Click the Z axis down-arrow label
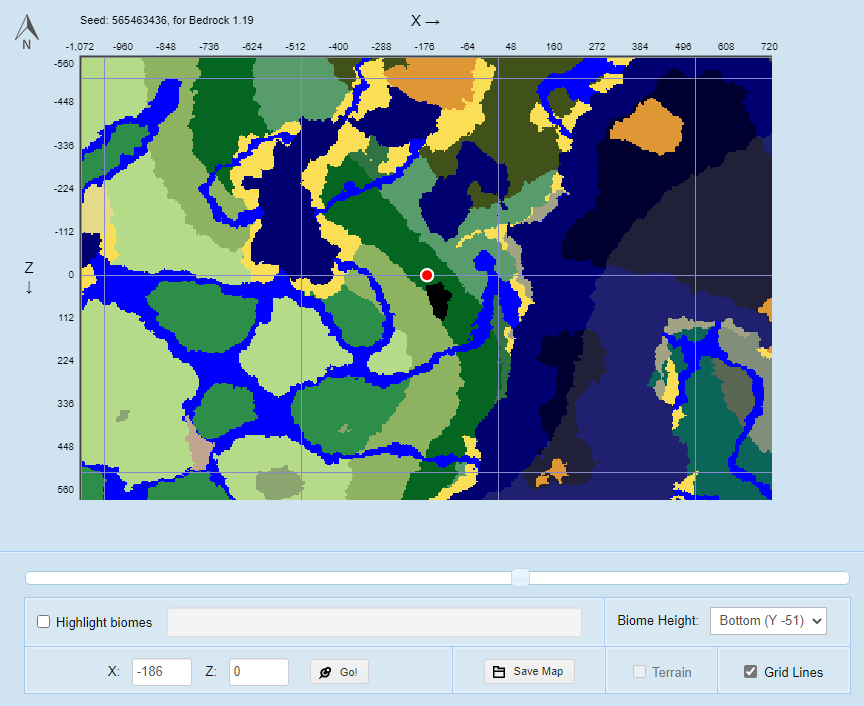 [x=29, y=278]
